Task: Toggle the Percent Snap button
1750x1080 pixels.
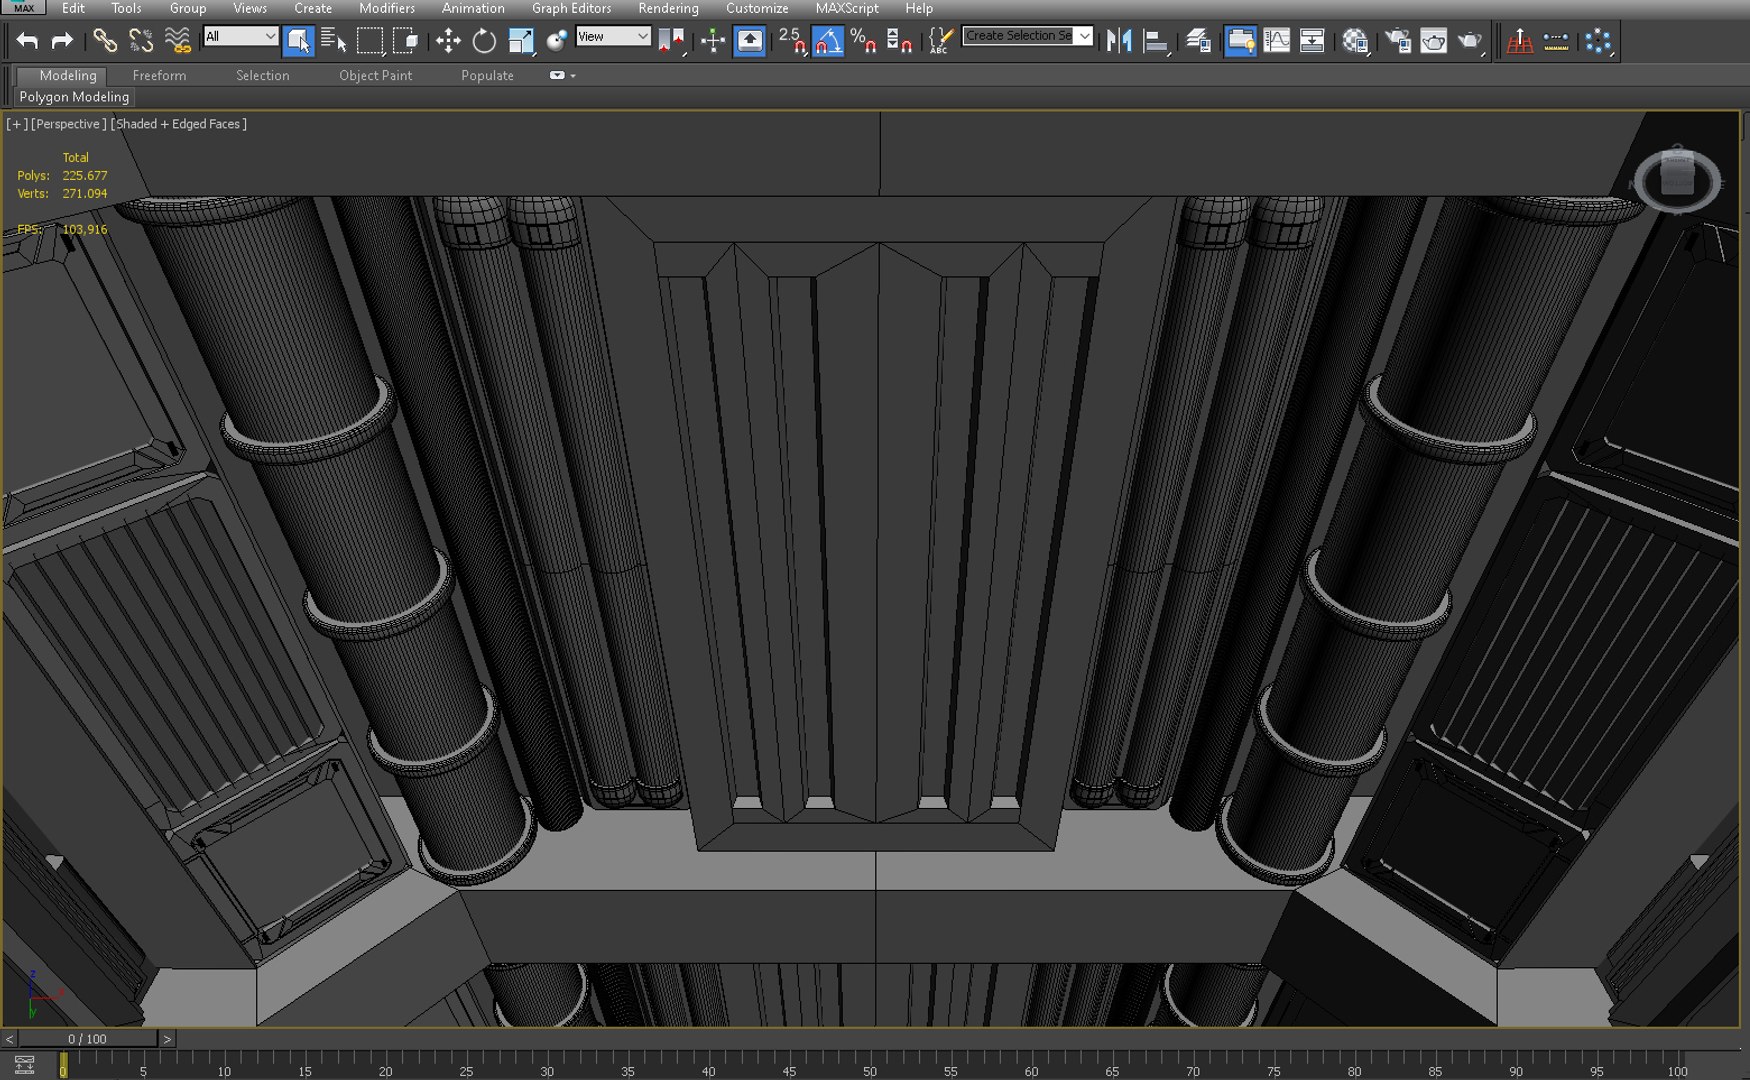Action: point(863,41)
